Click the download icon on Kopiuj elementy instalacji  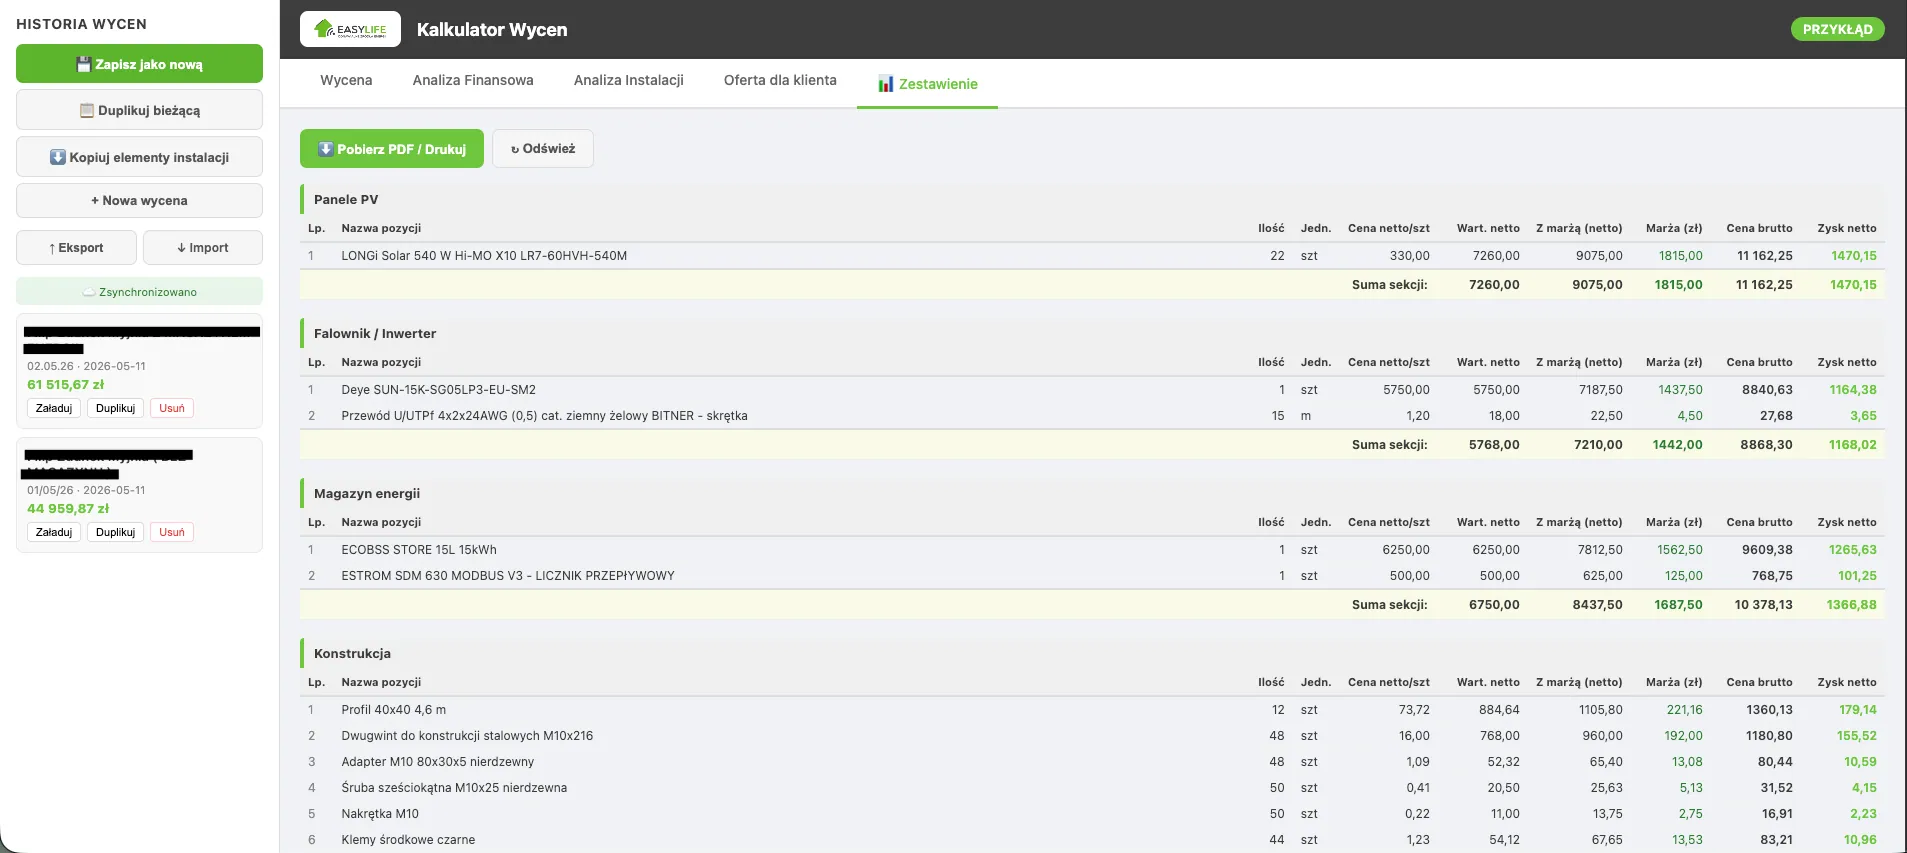click(x=58, y=157)
